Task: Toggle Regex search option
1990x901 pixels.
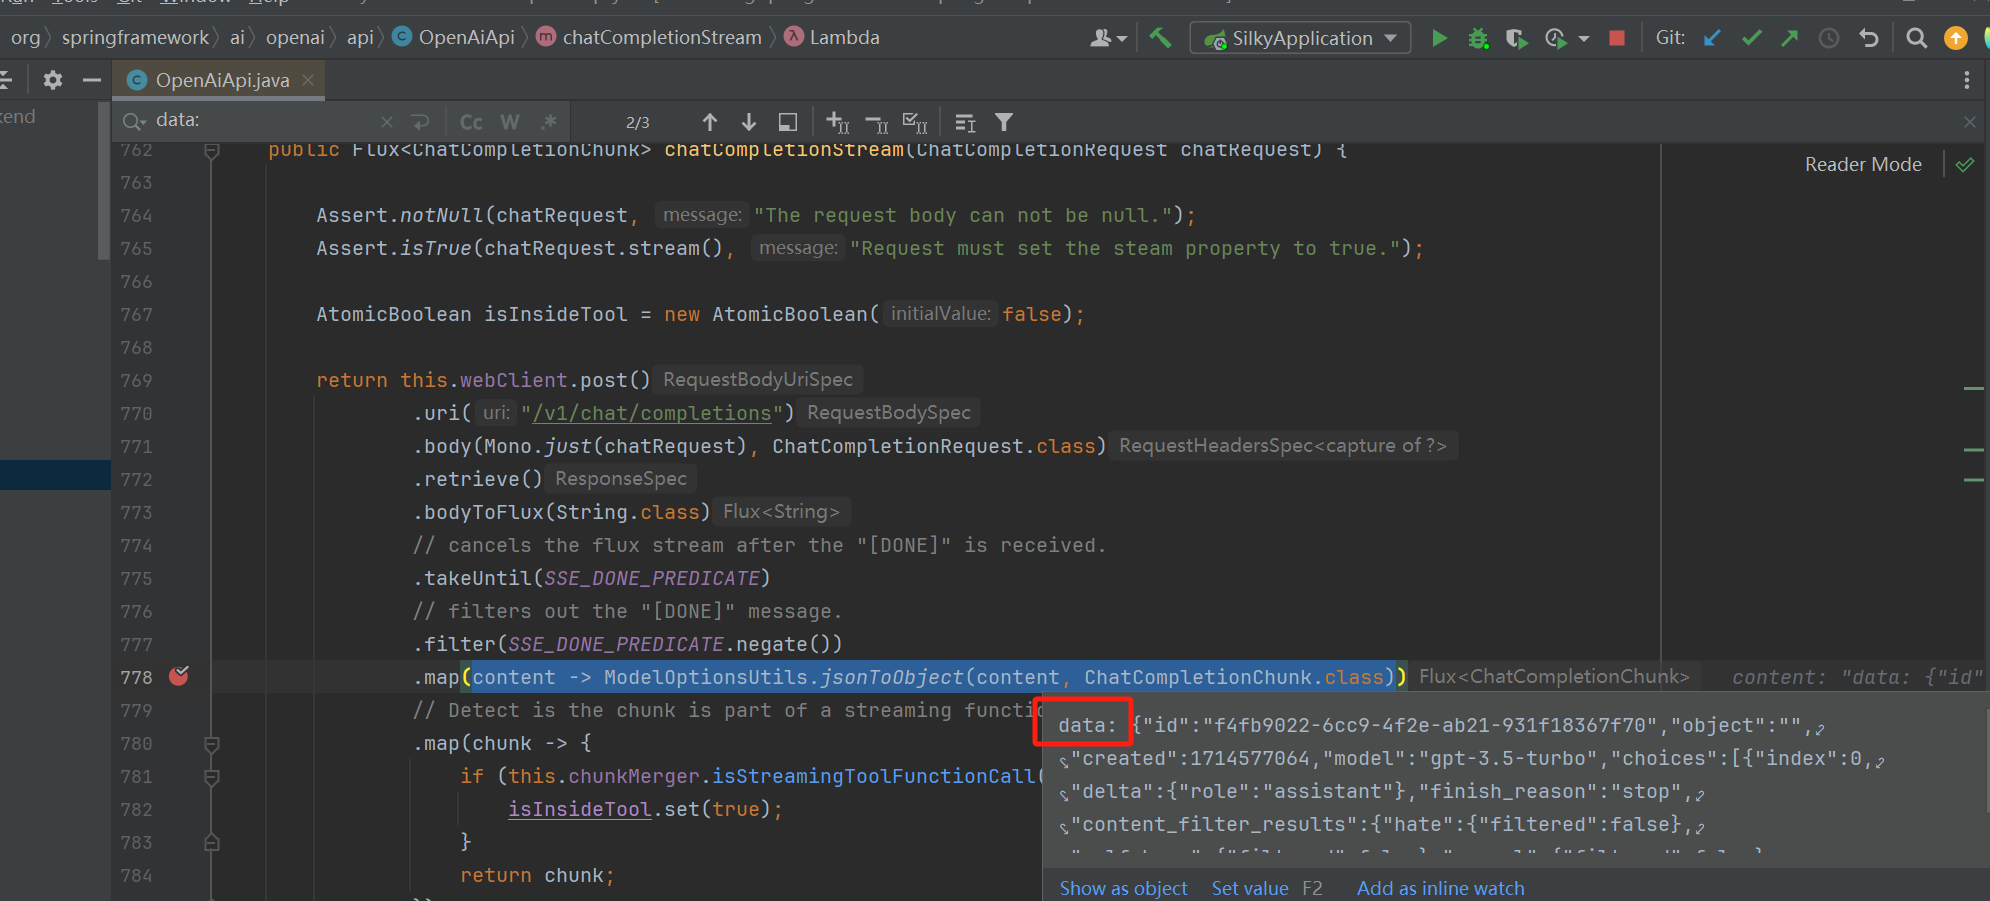Action: point(549,122)
